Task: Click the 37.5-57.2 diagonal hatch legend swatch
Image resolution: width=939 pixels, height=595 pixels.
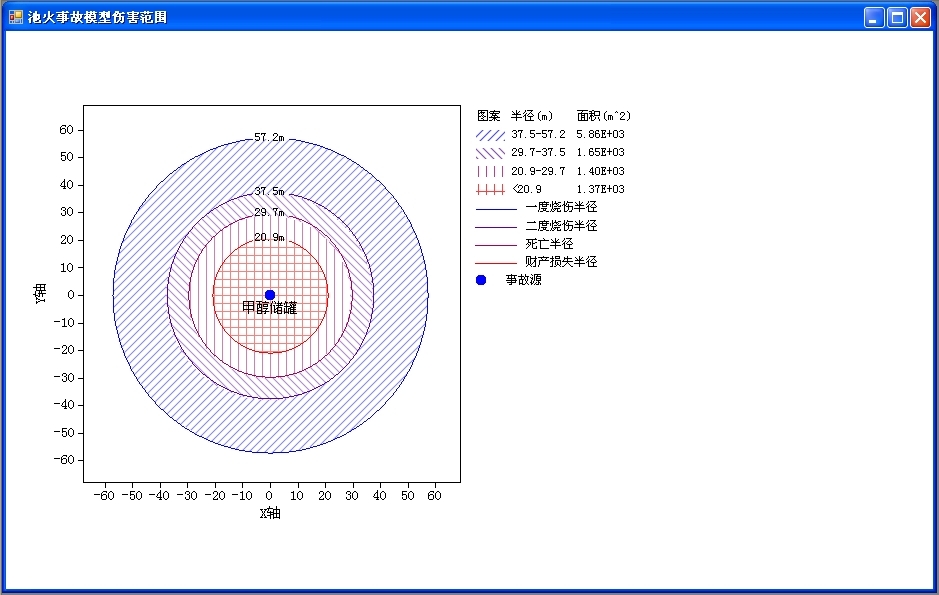Action: [490, 135]
